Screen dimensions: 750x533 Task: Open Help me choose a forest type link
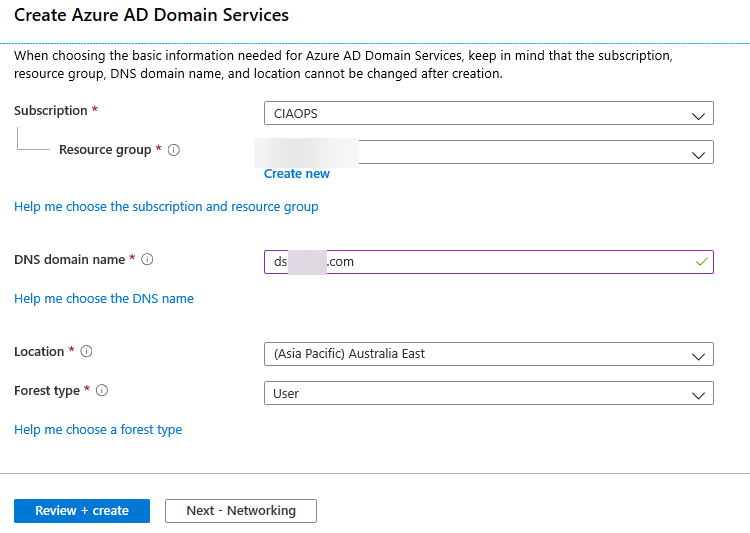pos(98,430)
